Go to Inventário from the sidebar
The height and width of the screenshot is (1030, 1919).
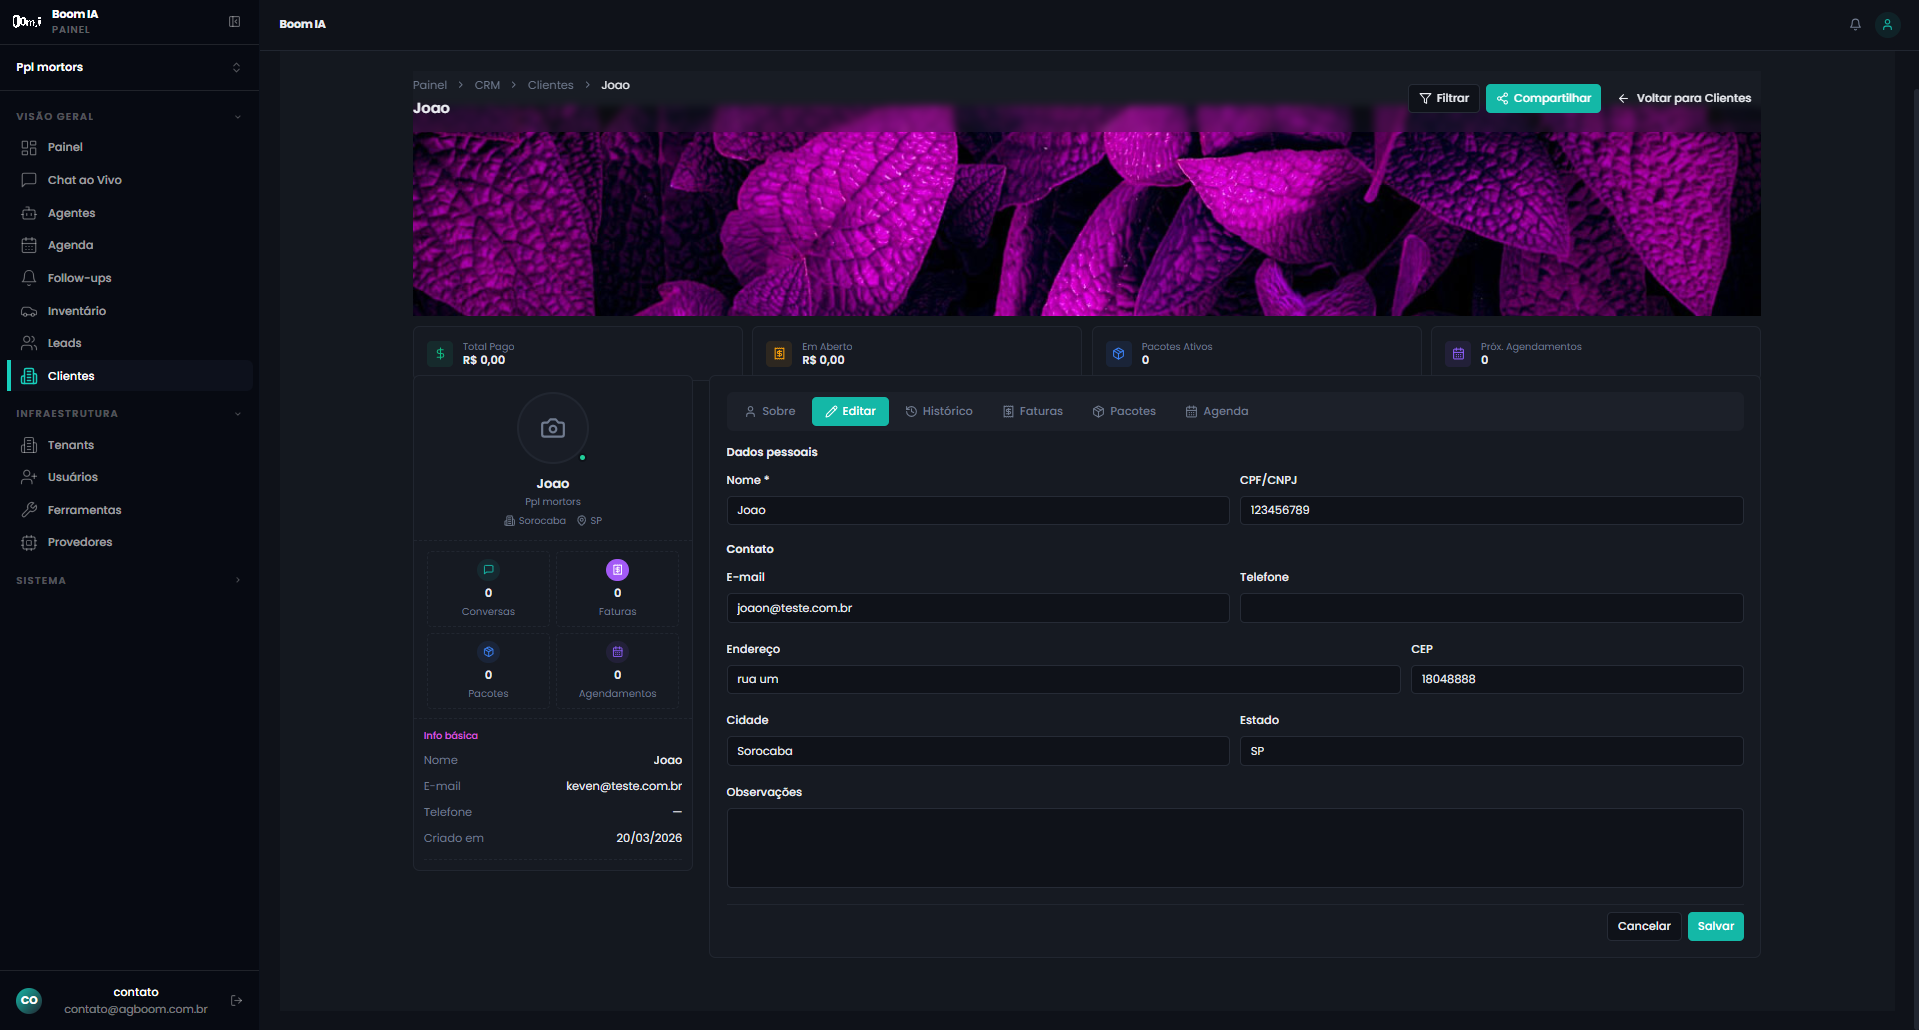coord(77,310)
